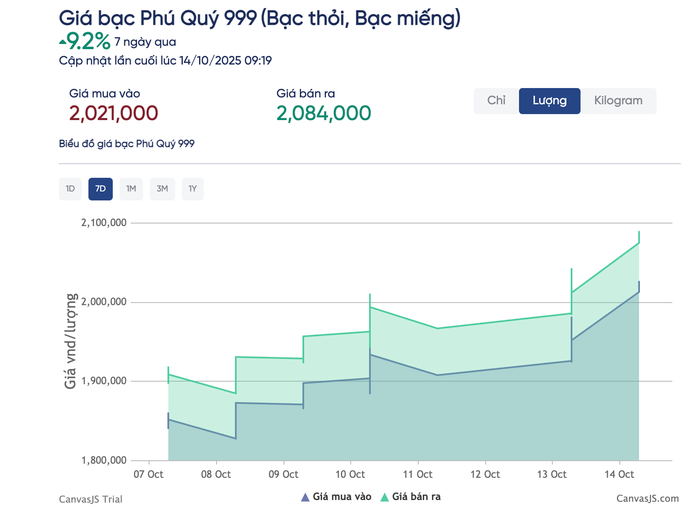Click the CanvasJS Trial watermark text
Image resolution: width=698 pixels, height=512 pixels.
click(x=91, y=498)
